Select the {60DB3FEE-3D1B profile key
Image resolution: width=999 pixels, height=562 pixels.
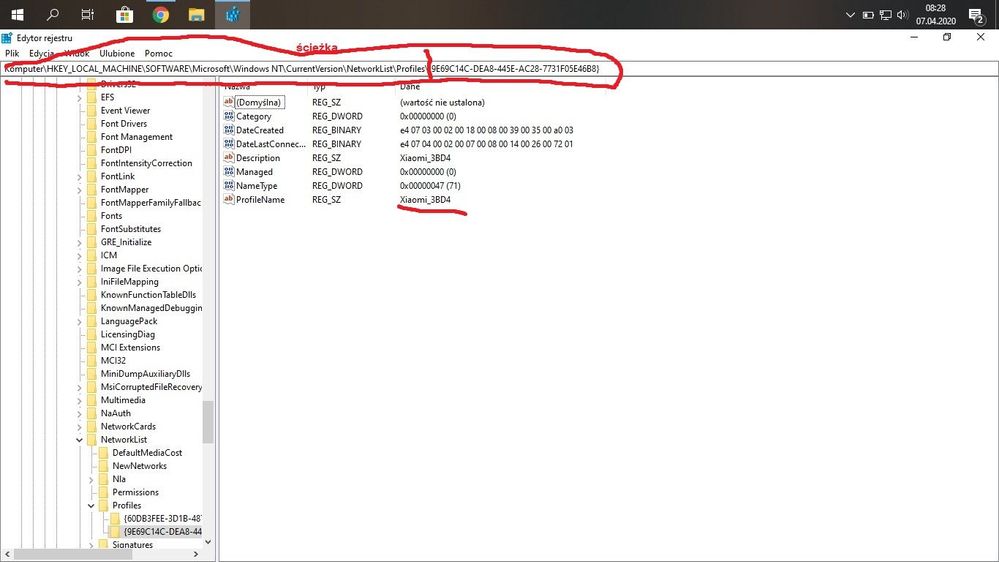pos(162,518)
